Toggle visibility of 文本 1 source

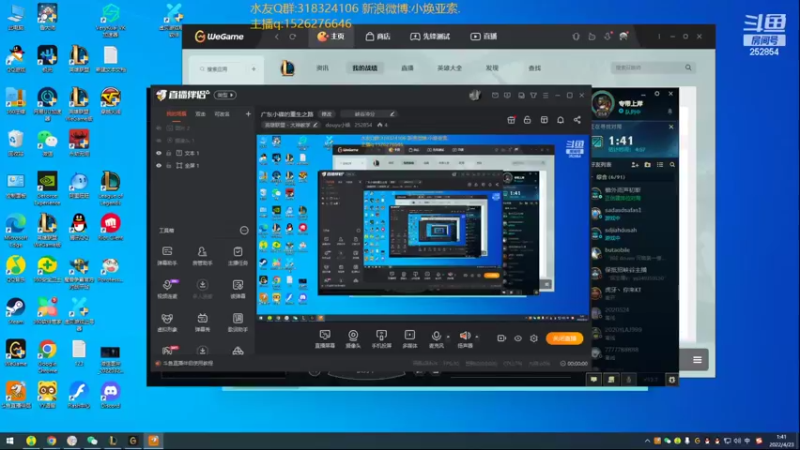click(159, 153)
